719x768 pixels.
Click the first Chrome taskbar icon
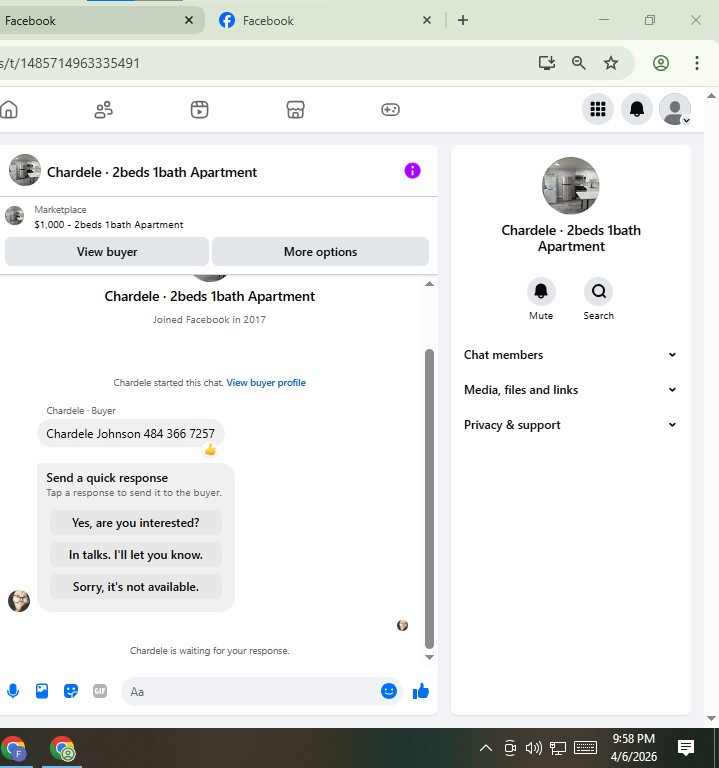pyautogui.click(x=15, y=749)
